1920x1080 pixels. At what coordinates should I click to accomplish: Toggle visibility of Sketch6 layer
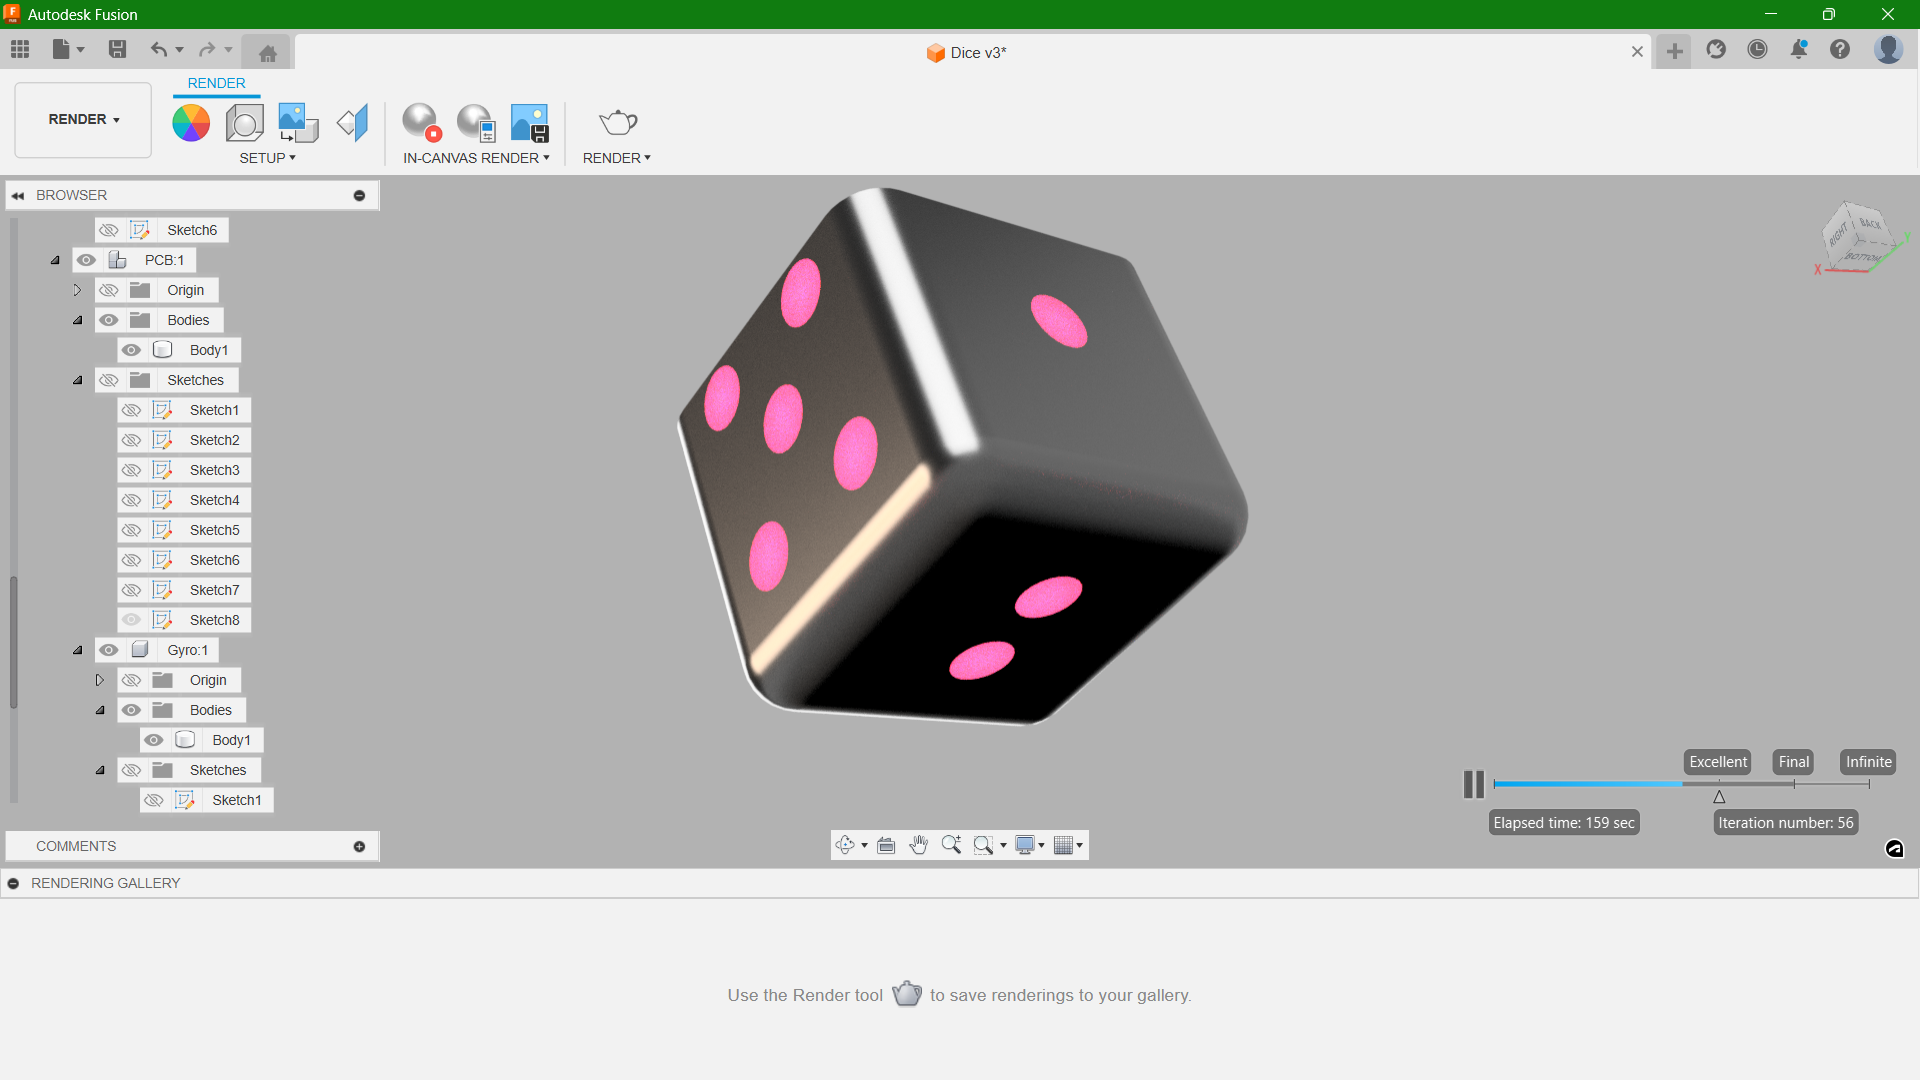[109, 229]
